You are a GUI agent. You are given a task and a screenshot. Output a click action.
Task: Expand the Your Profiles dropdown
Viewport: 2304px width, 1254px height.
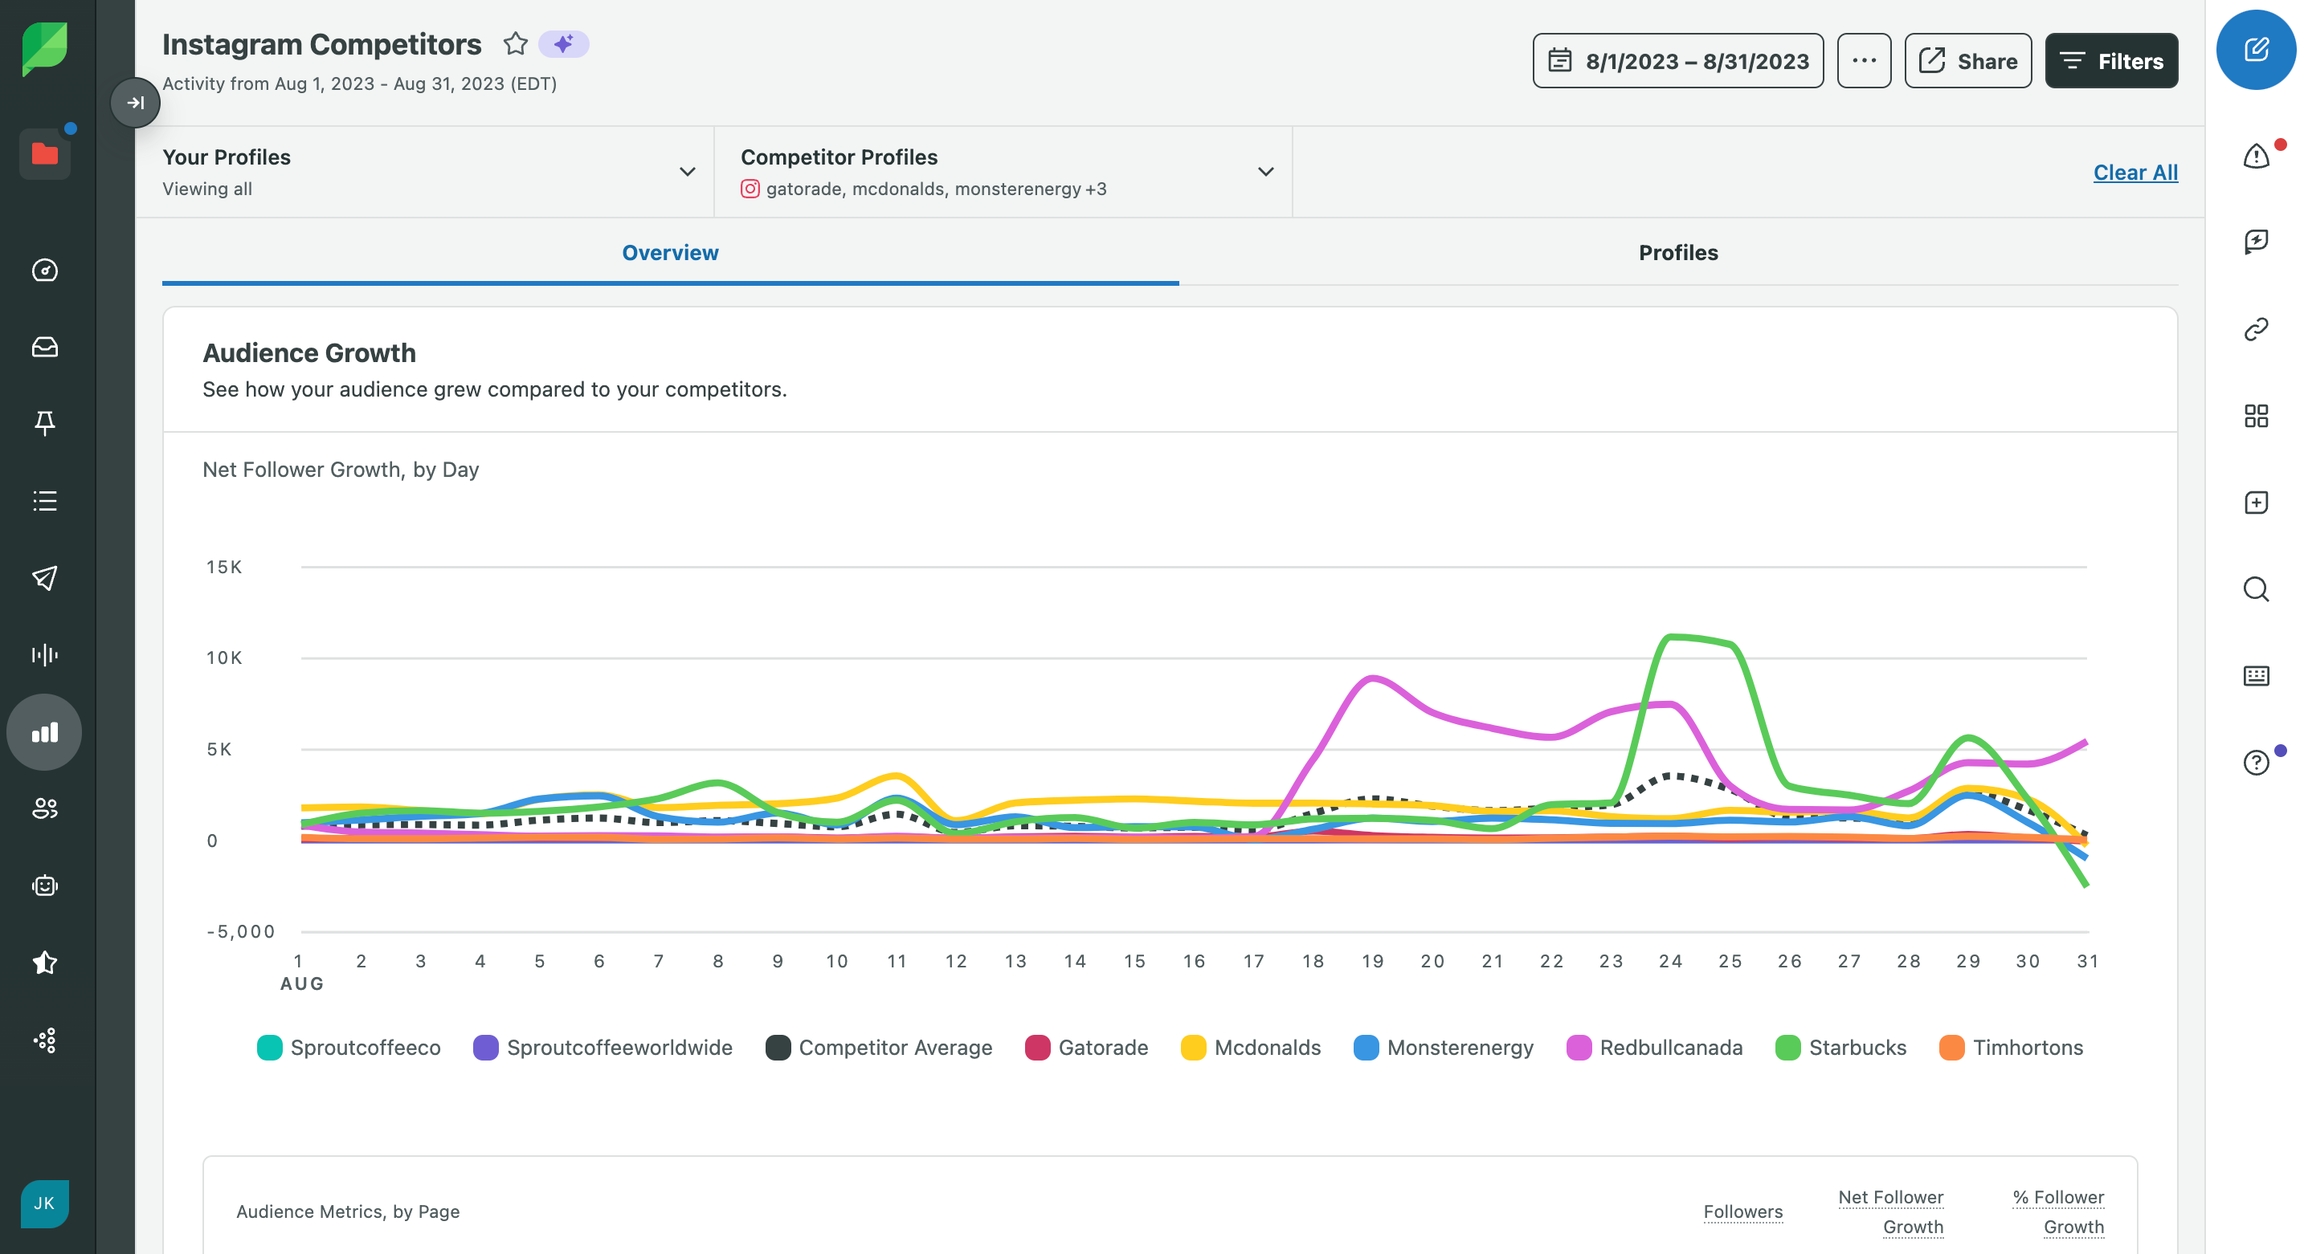point(687,172)
